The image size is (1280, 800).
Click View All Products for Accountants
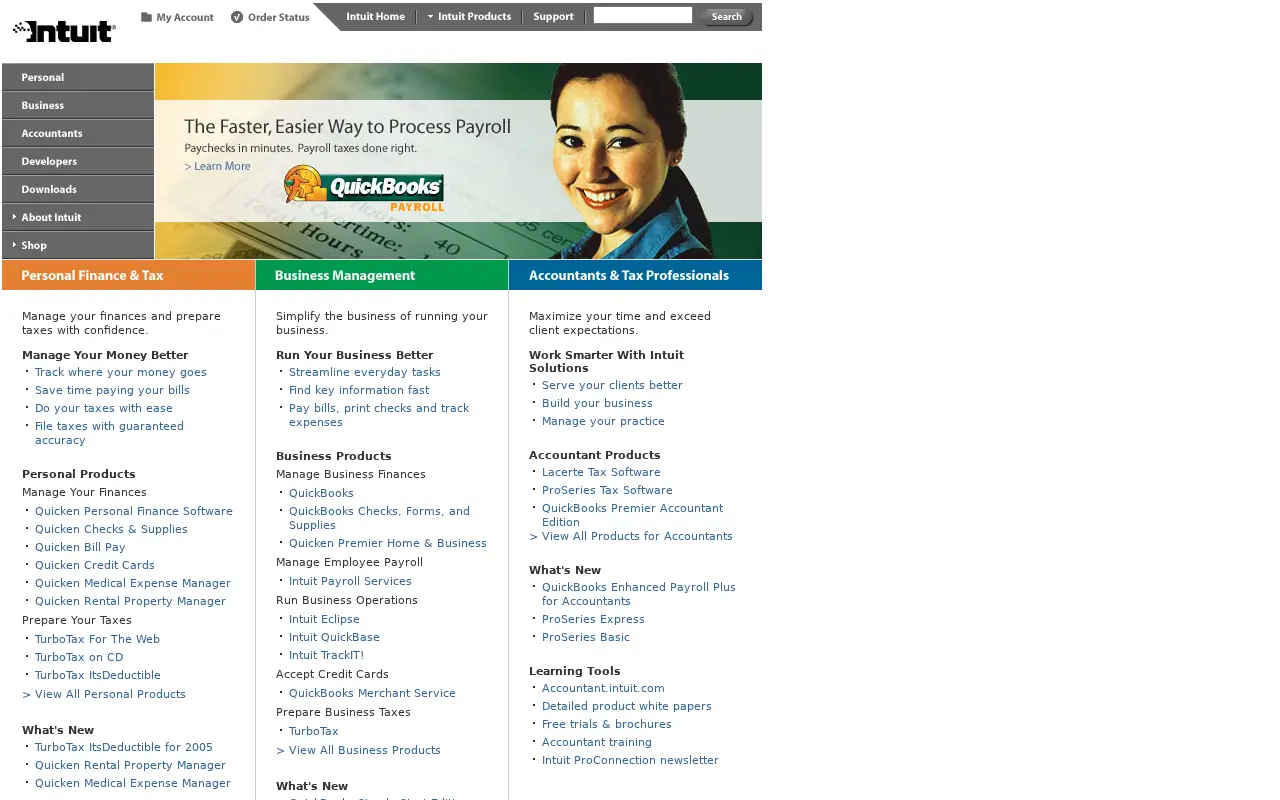pos(631,536)
